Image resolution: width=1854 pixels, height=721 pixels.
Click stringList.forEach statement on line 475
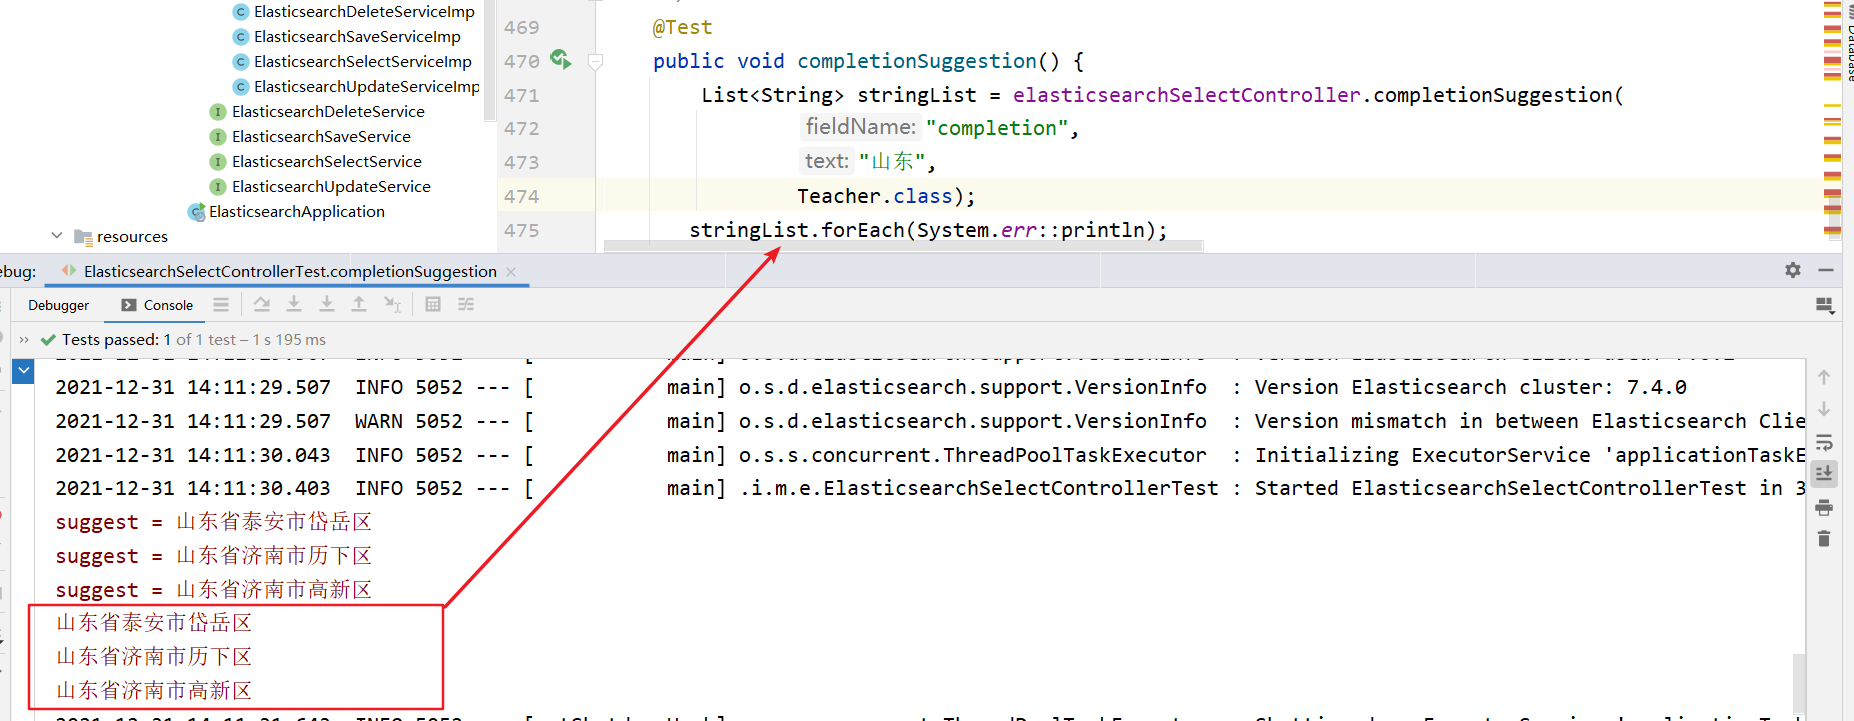coord(928,230)
